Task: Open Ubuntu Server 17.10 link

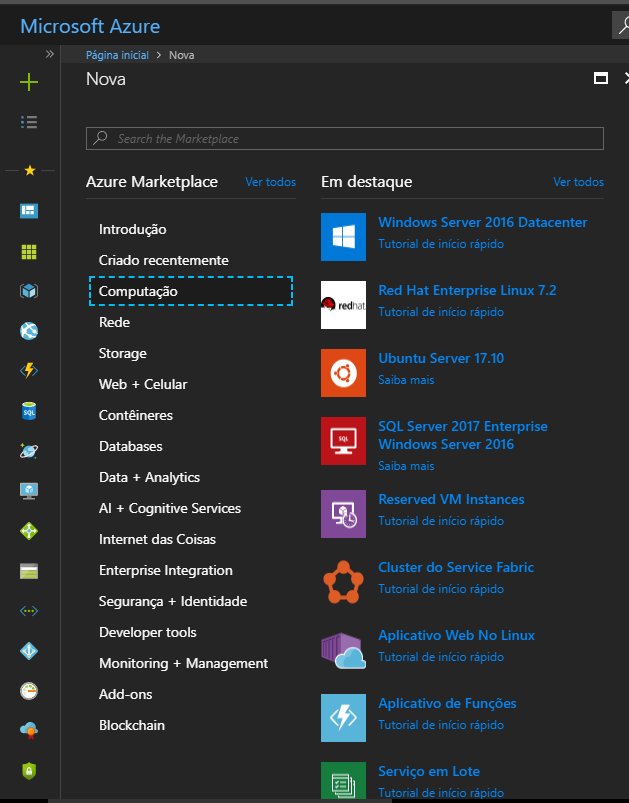Action: 441,358
